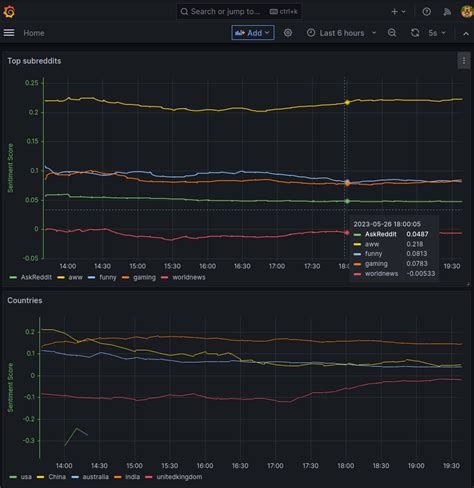
Task: Click the Countries panel title
Action: 25,300
